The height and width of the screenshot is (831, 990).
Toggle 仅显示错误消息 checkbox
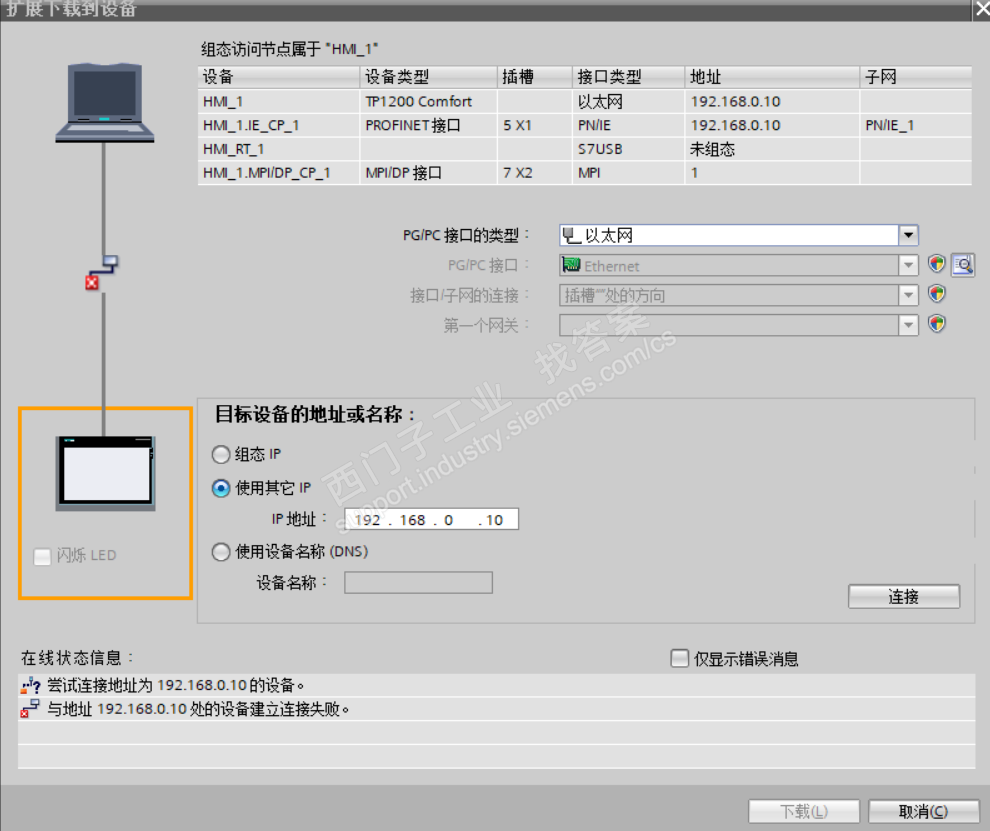679,658
